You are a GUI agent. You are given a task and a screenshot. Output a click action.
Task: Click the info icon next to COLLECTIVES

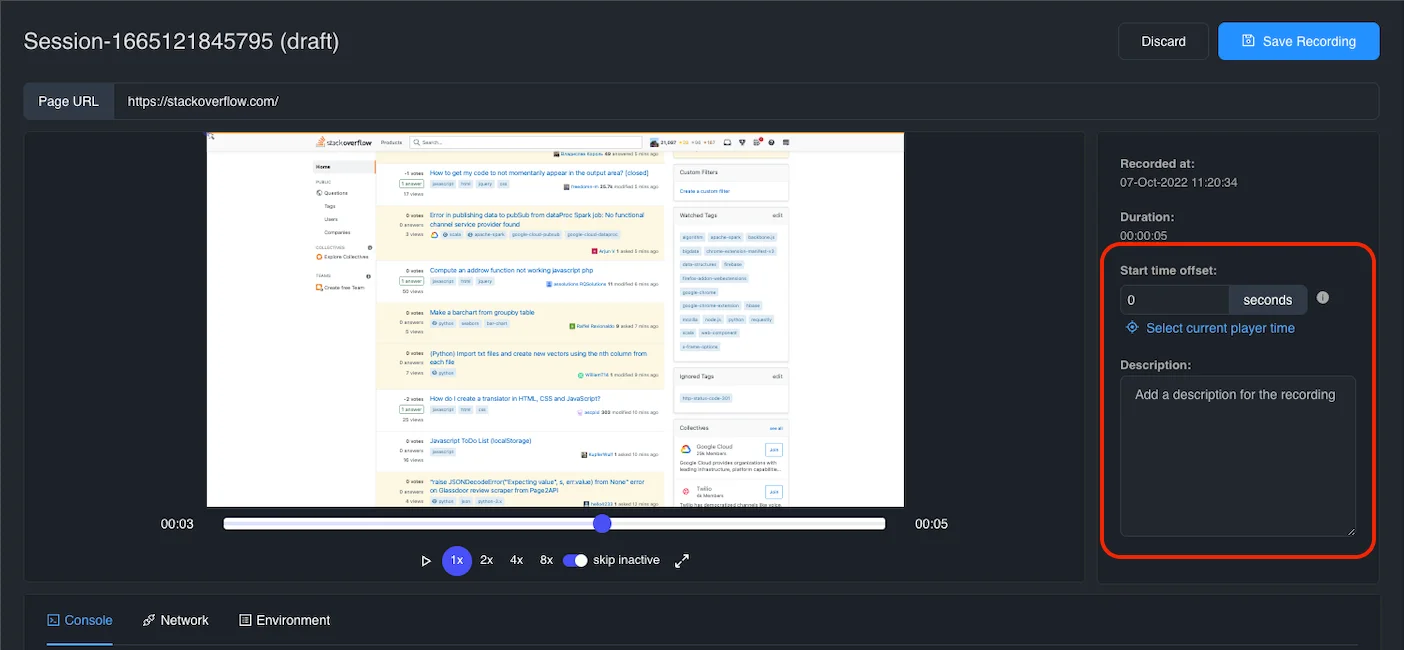(x=370, y=247)
